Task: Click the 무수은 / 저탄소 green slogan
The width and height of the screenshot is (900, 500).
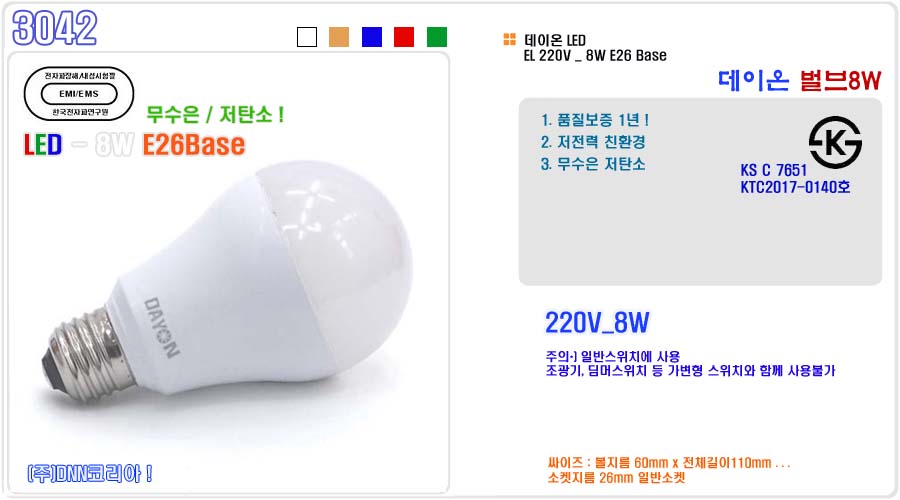Action: (x=215, y=114)
